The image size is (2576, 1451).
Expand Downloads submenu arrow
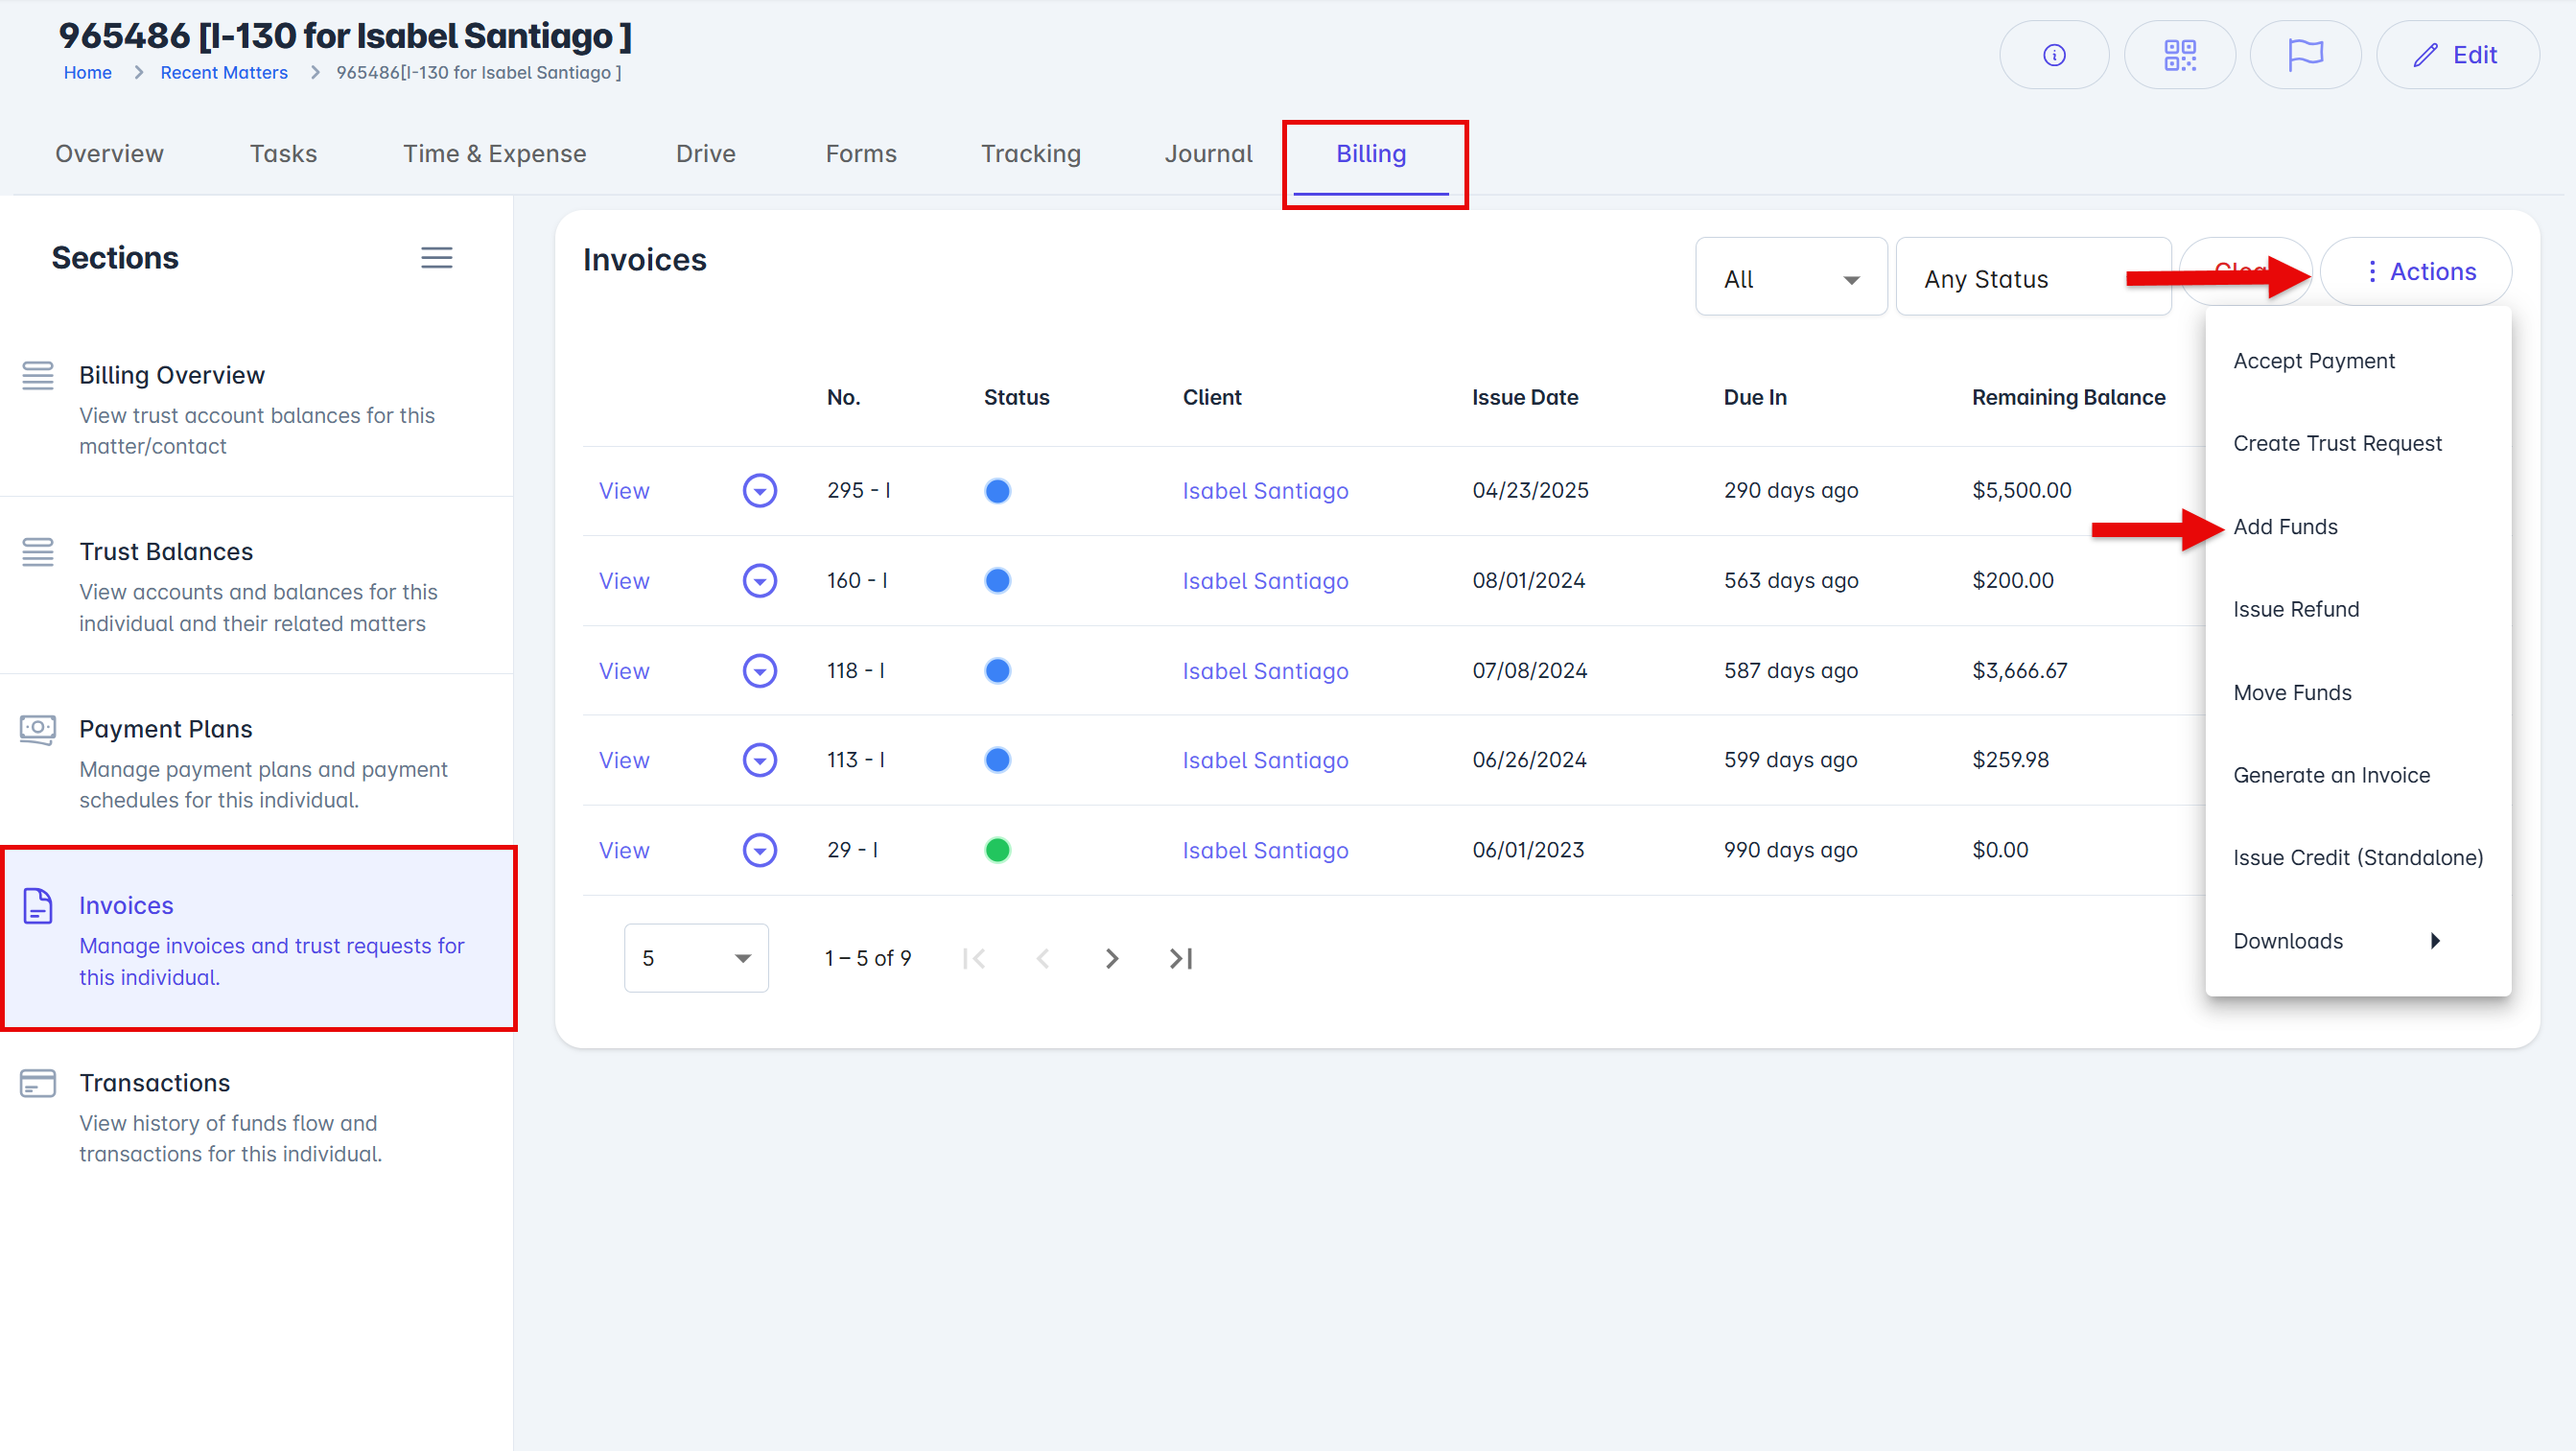pyautogui.click(x=2435, y=941)
